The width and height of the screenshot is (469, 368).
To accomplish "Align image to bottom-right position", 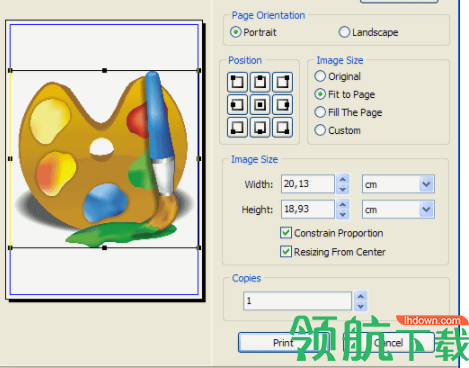I will tap(283, 127).
